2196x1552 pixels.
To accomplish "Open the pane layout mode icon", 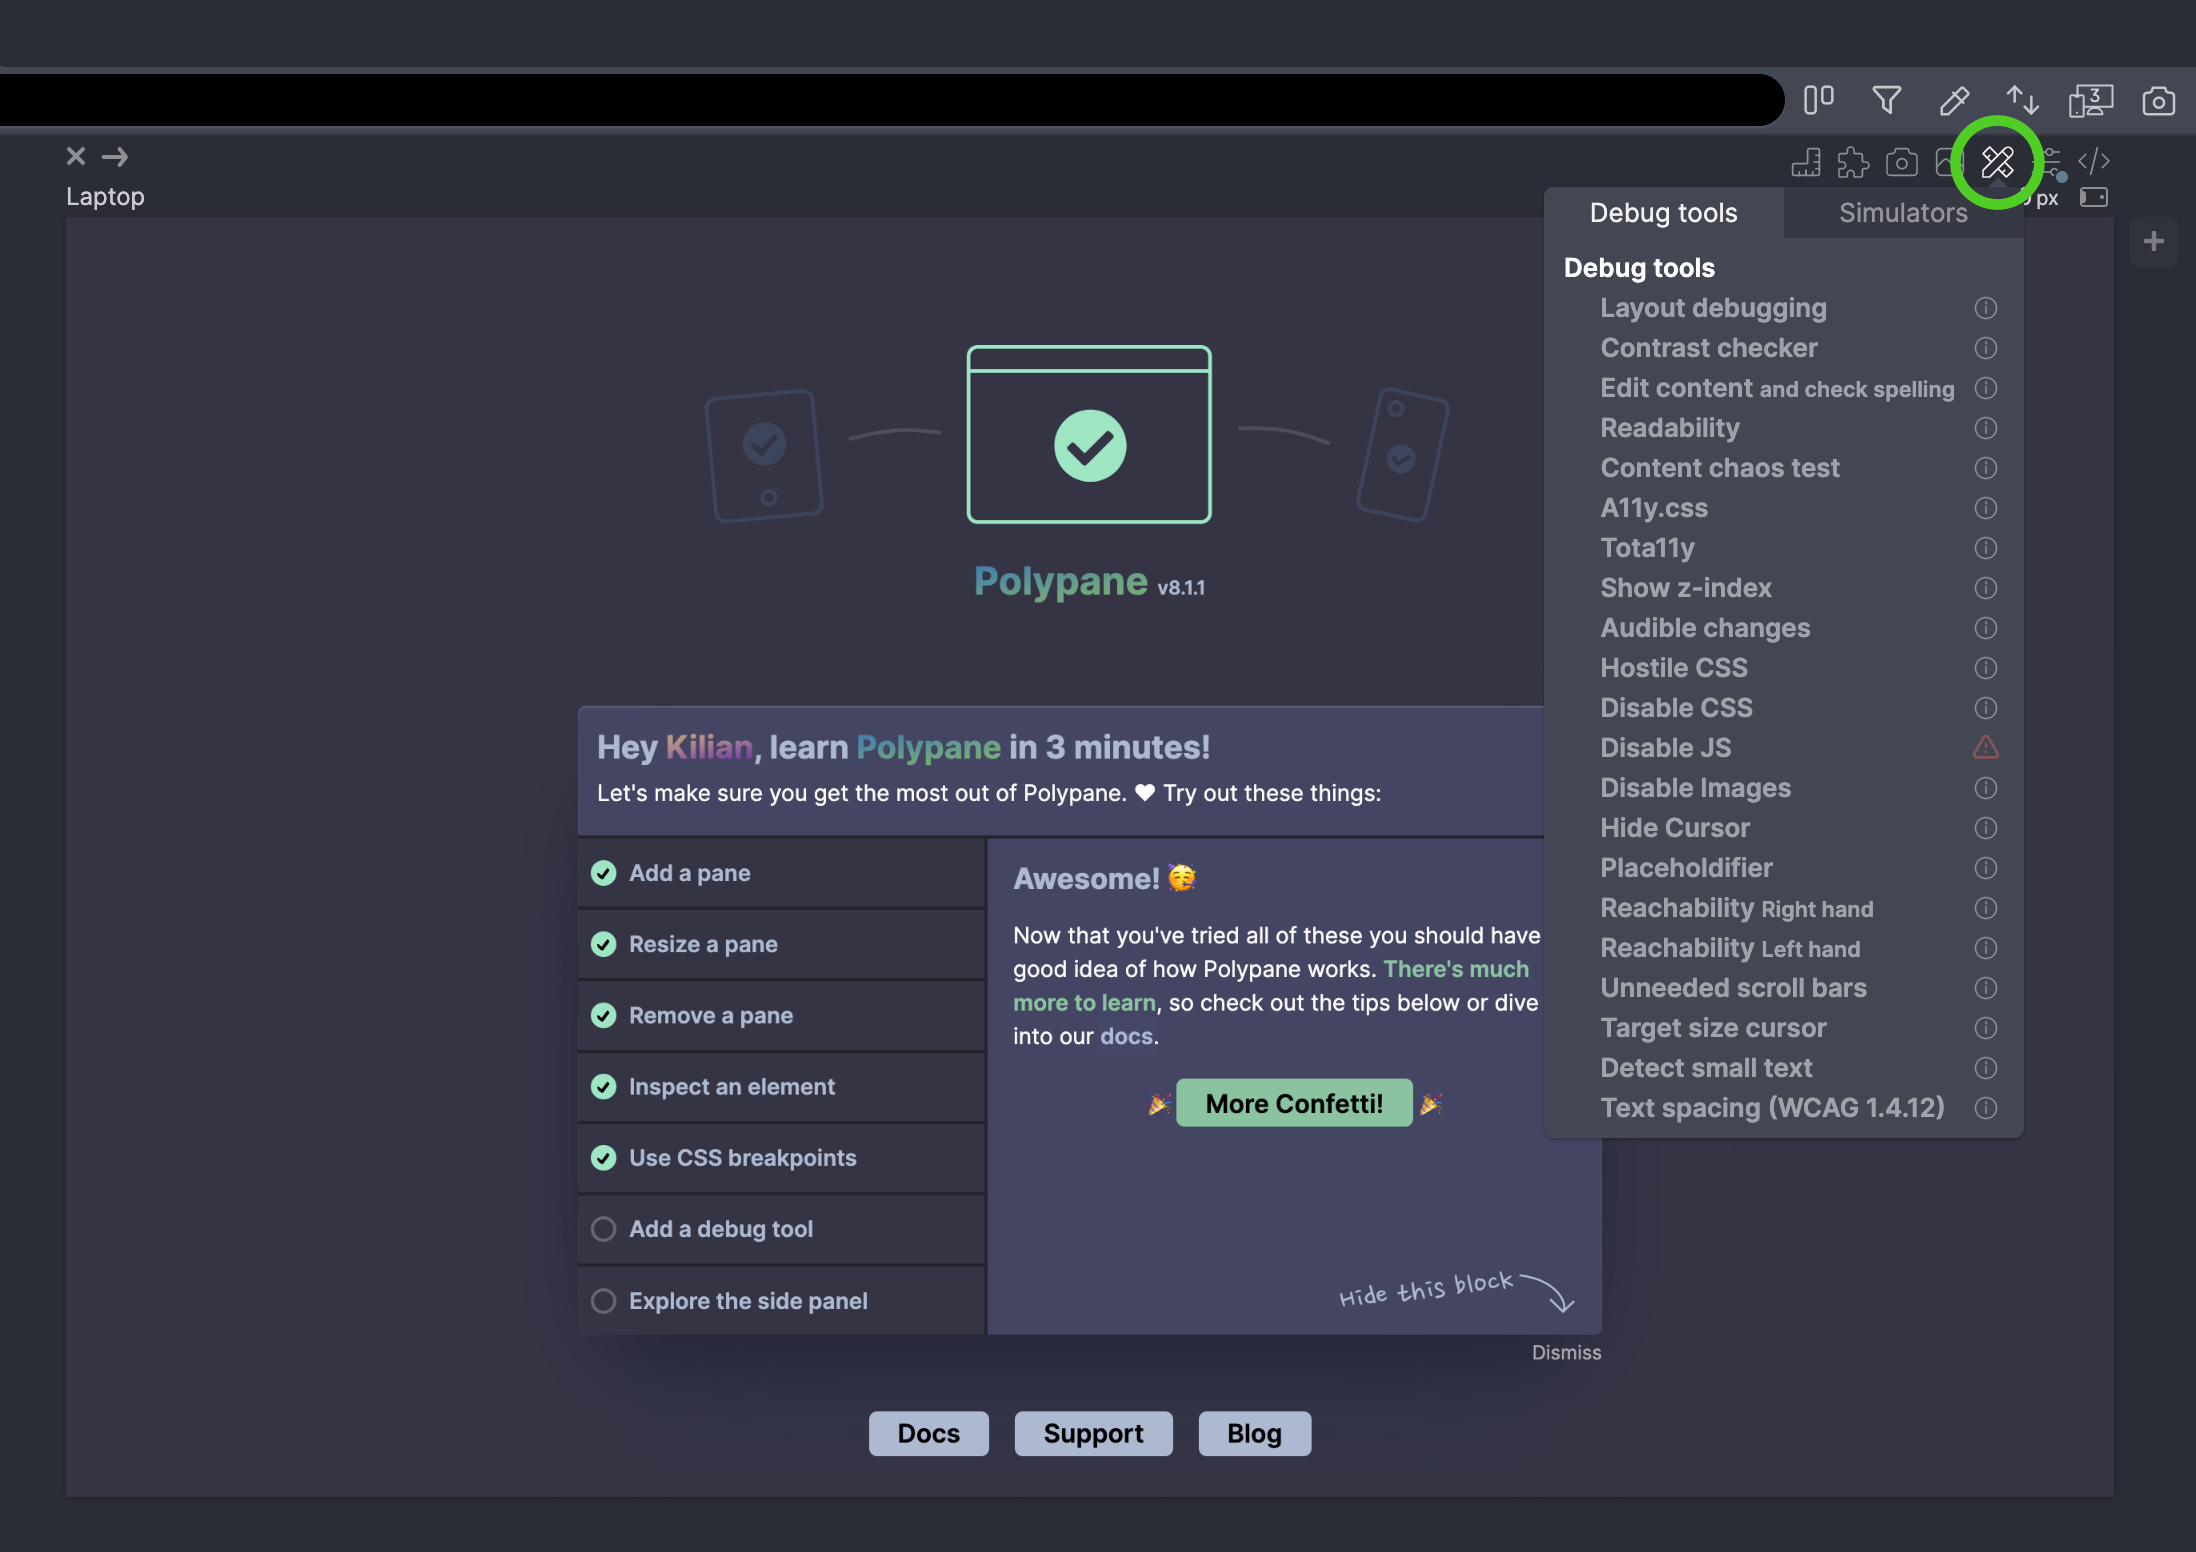I will (x=1818, y=100).
